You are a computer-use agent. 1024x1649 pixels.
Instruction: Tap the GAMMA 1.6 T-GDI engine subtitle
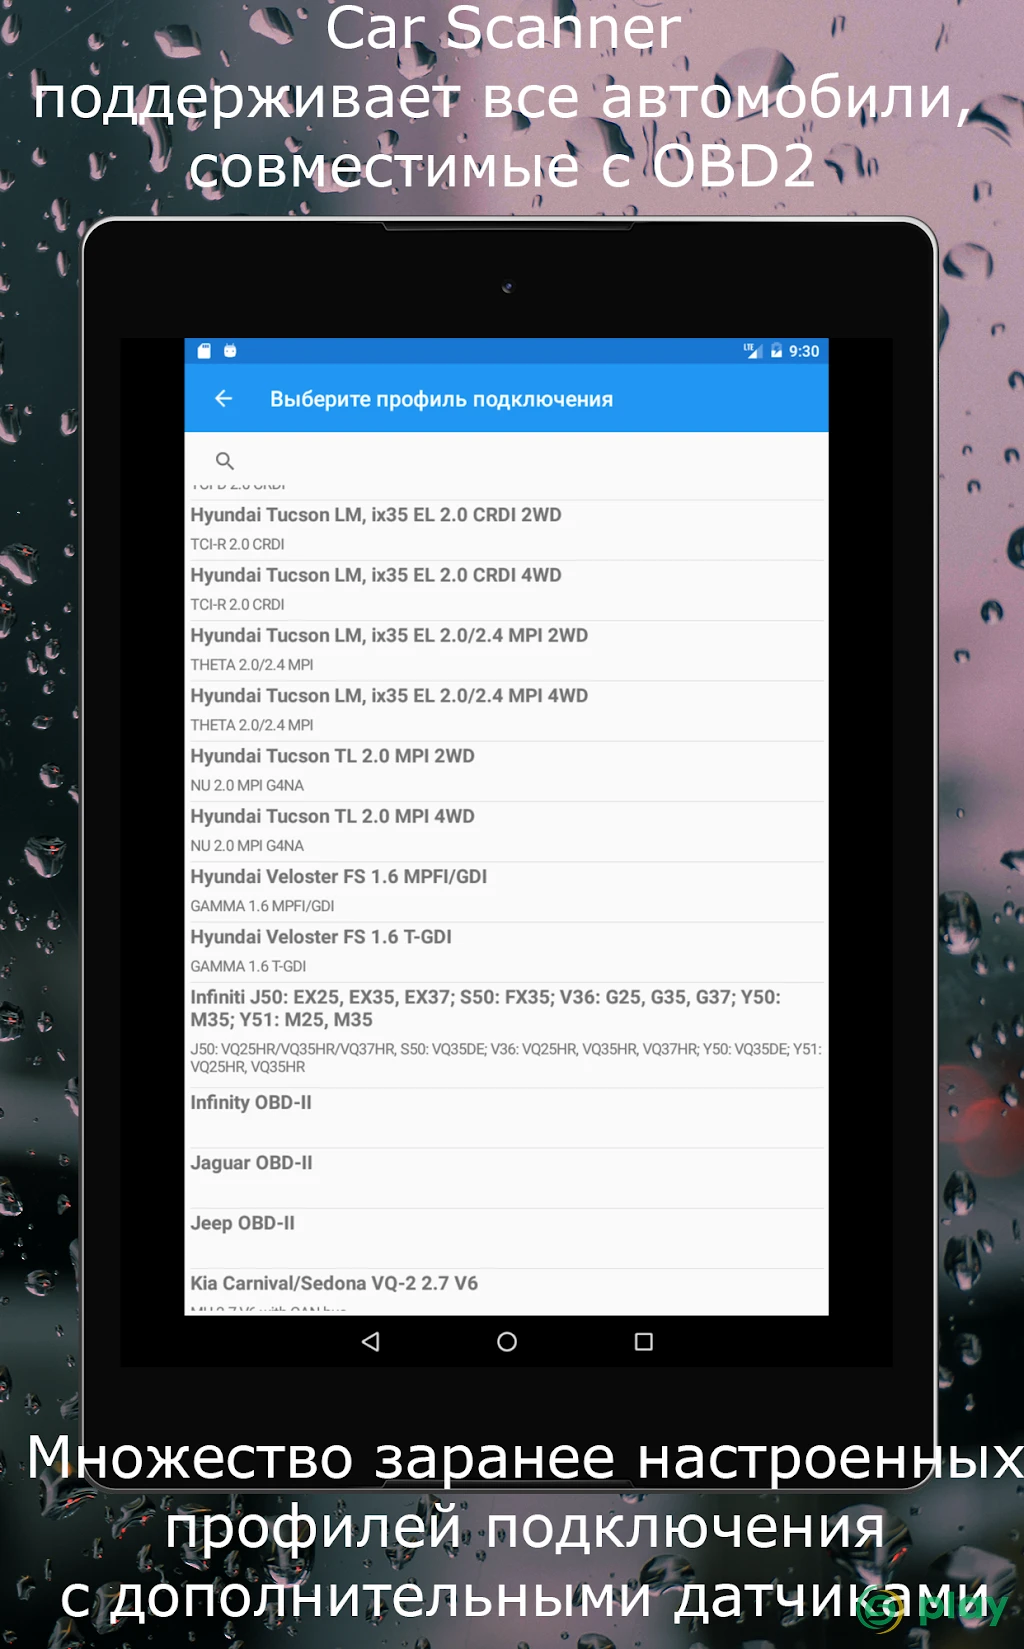tap(248, 966)
